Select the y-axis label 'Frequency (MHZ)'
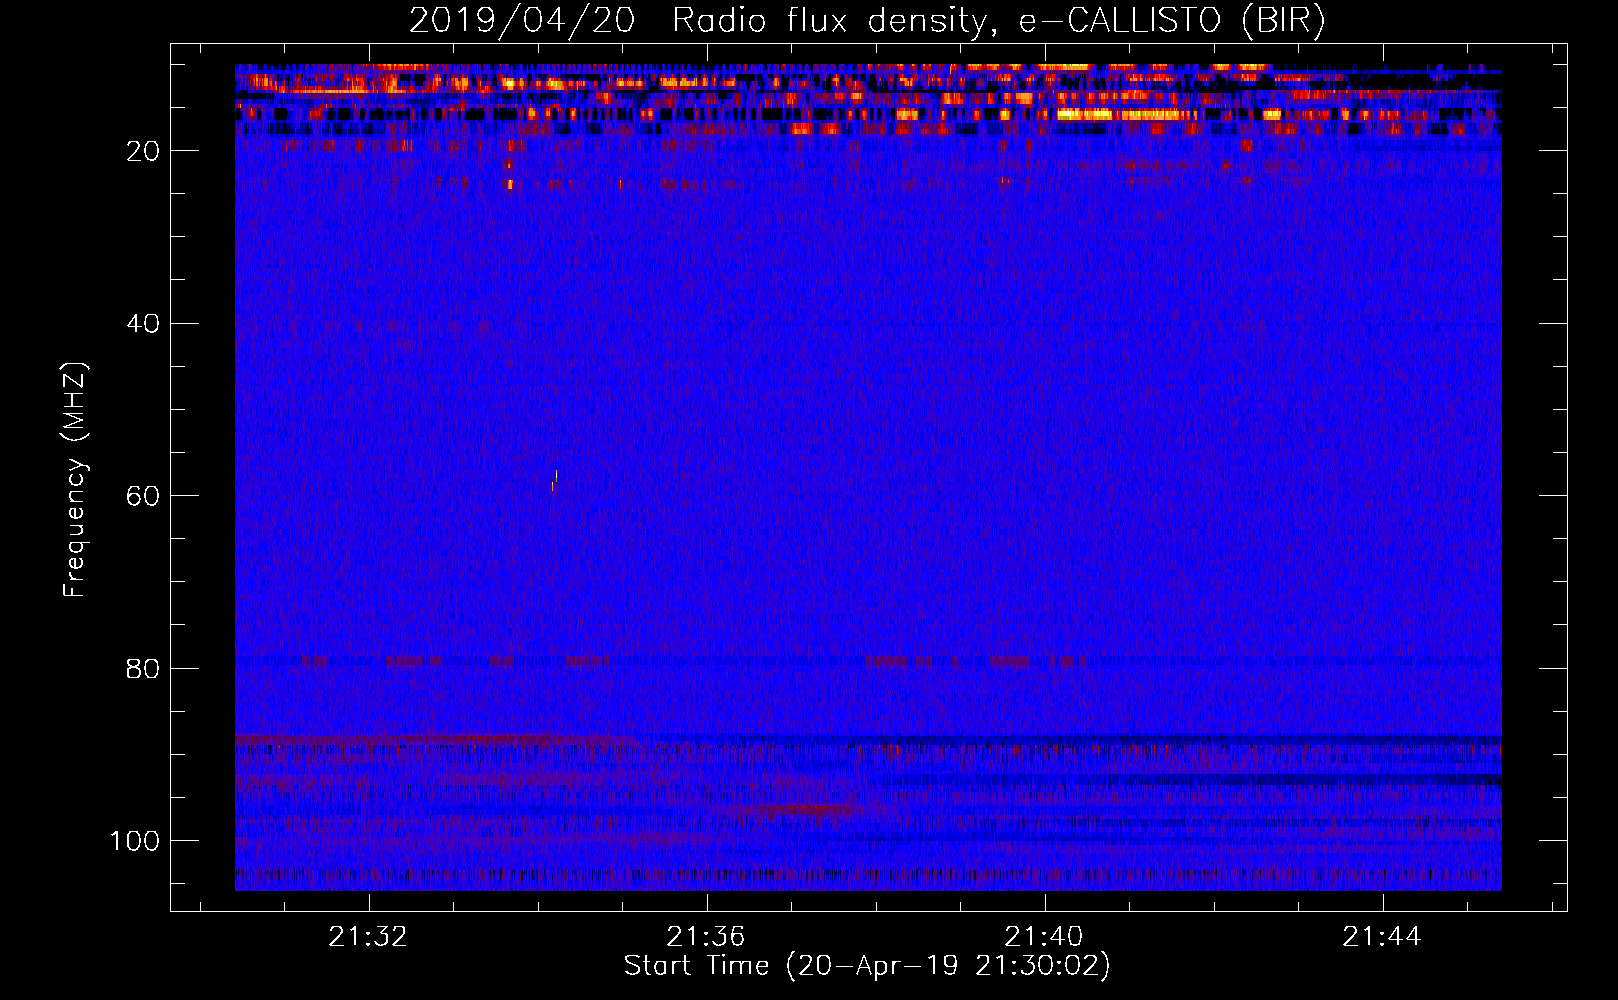This screenshot has height=1000, width=1618. (x=75, y=479)
